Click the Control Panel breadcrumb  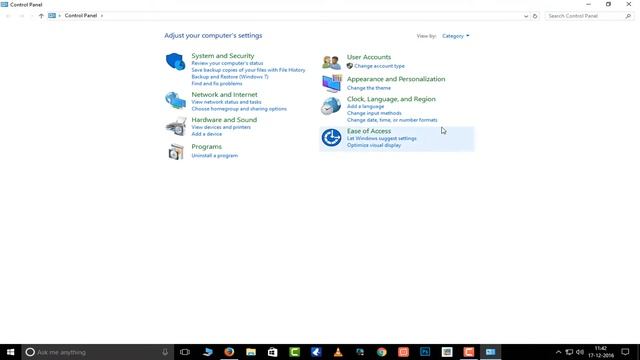tap(81, 16)
